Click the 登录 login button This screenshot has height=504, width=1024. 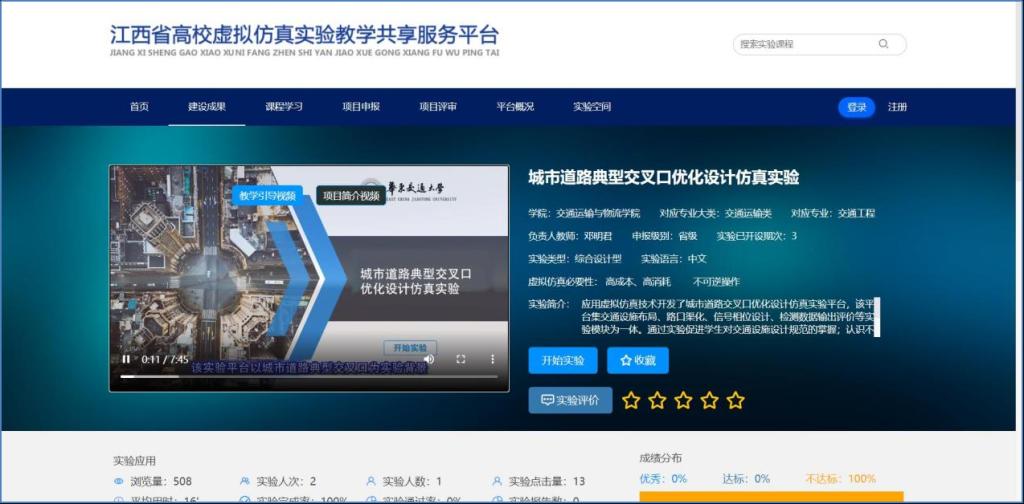point(856,107)
